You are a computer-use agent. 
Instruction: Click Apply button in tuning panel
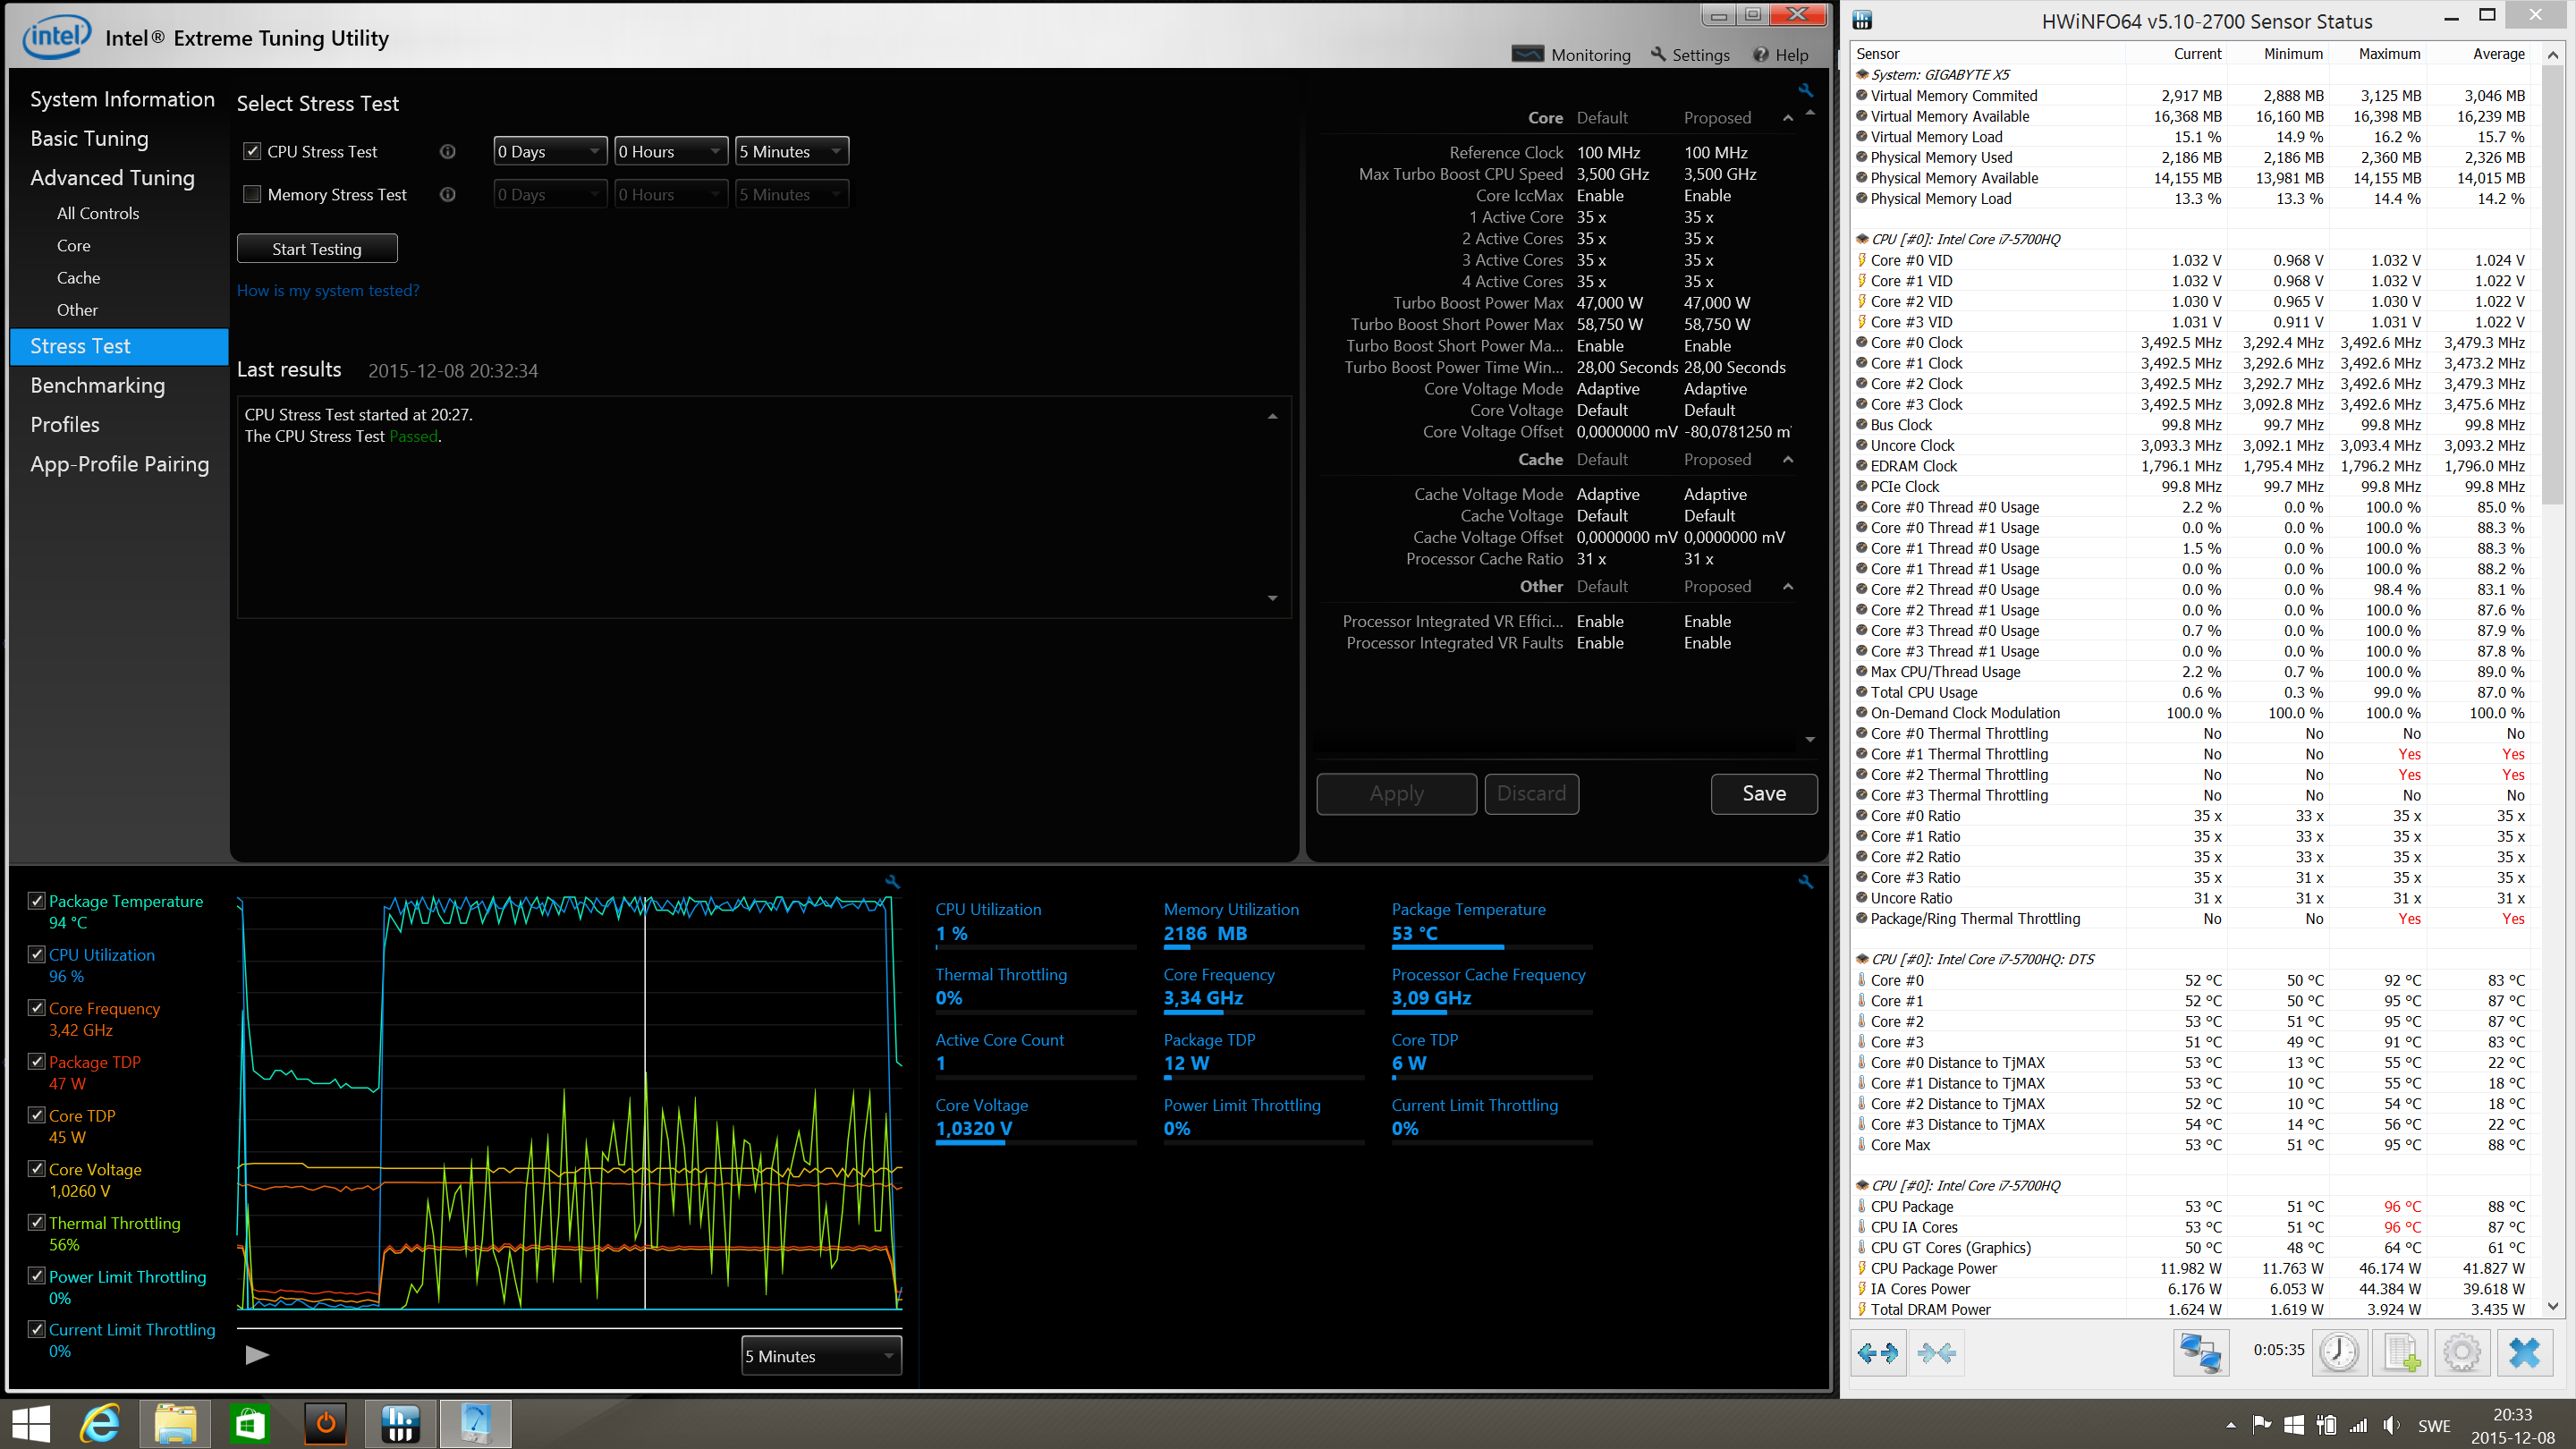[x=1397, y=794]
